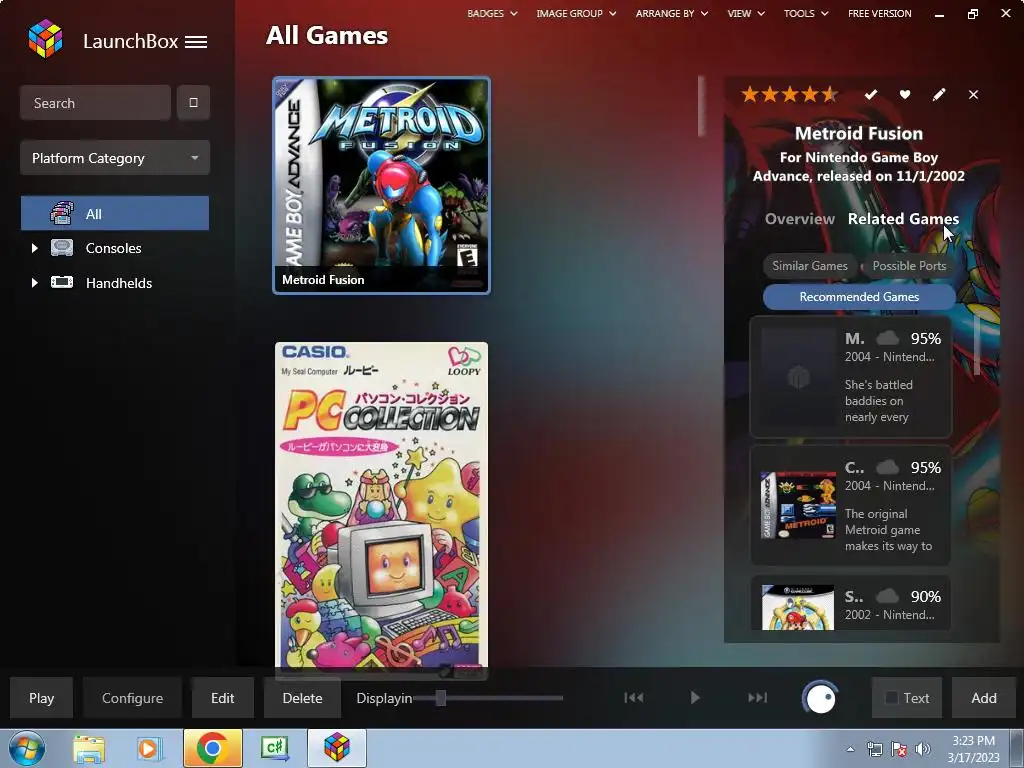Show Similar Games list

(810, 266)
